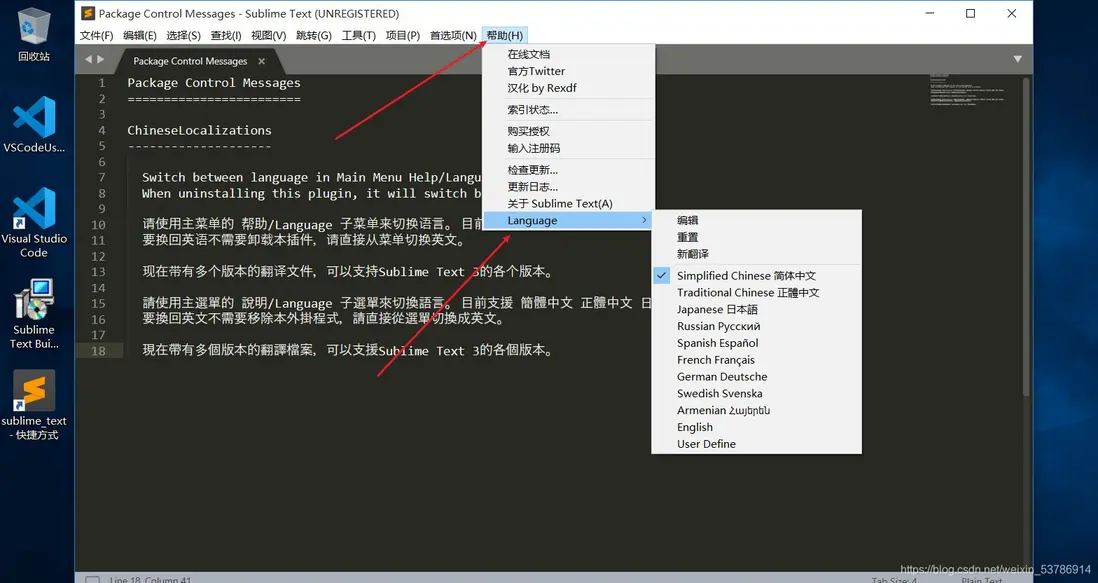The height and width of the screenshot is (583, 1098).
Task: Click the minimap preview
Action: pyautogui.click(x=969, y=91)
